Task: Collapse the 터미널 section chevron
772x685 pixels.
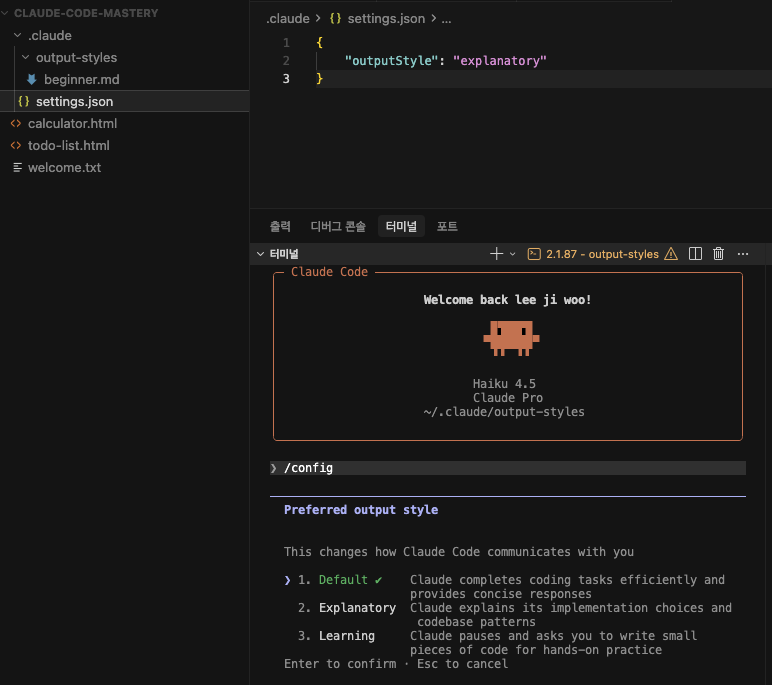Action: pos(260,254)
